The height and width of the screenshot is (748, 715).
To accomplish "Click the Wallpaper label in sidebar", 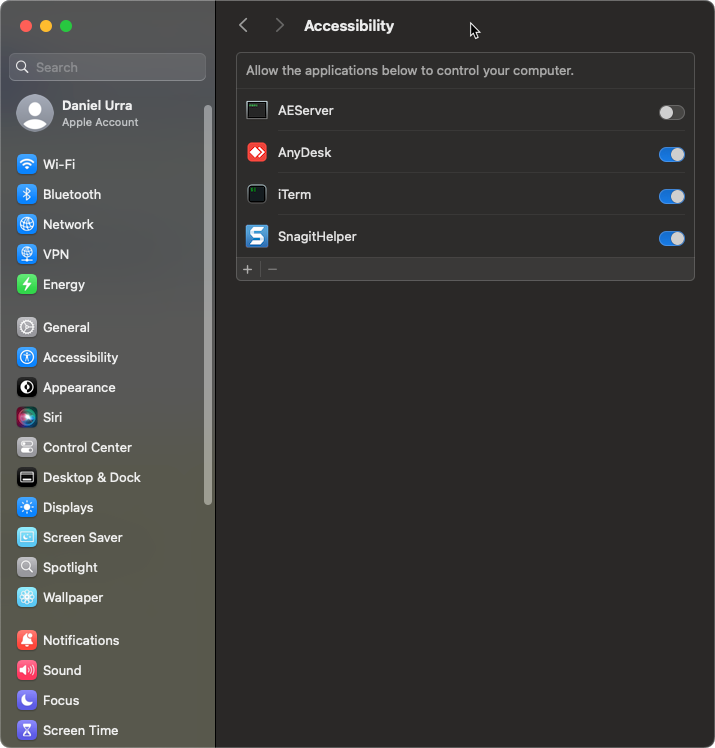I will 73,598.
